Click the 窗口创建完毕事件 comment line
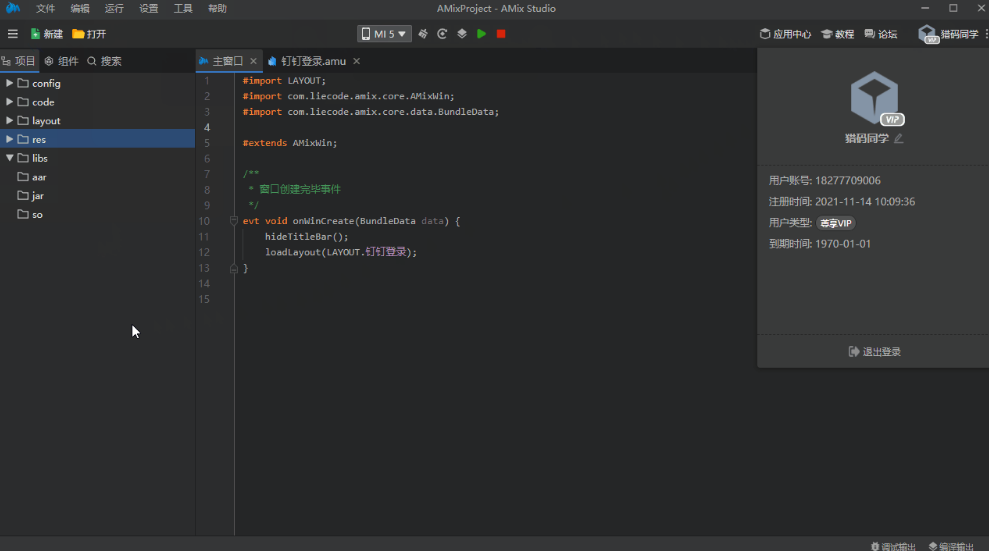The width and height of the screenshot is (989, 551). [x=295, y=189]
